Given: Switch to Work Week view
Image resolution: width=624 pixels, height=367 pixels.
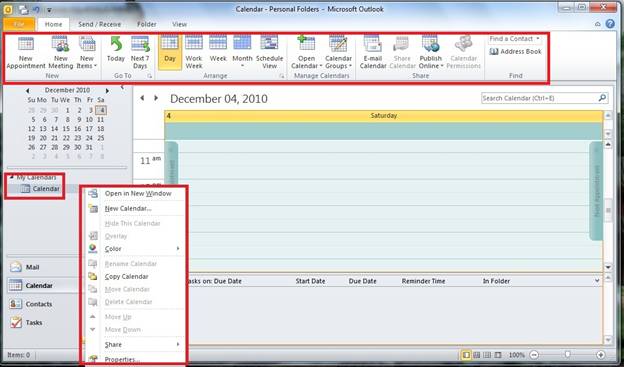Looking at the screenshot, I should click(194, 53).
